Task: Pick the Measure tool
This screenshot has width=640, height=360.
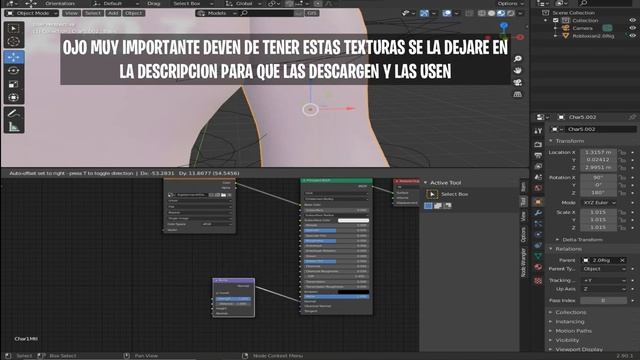Action: [13, 127]
